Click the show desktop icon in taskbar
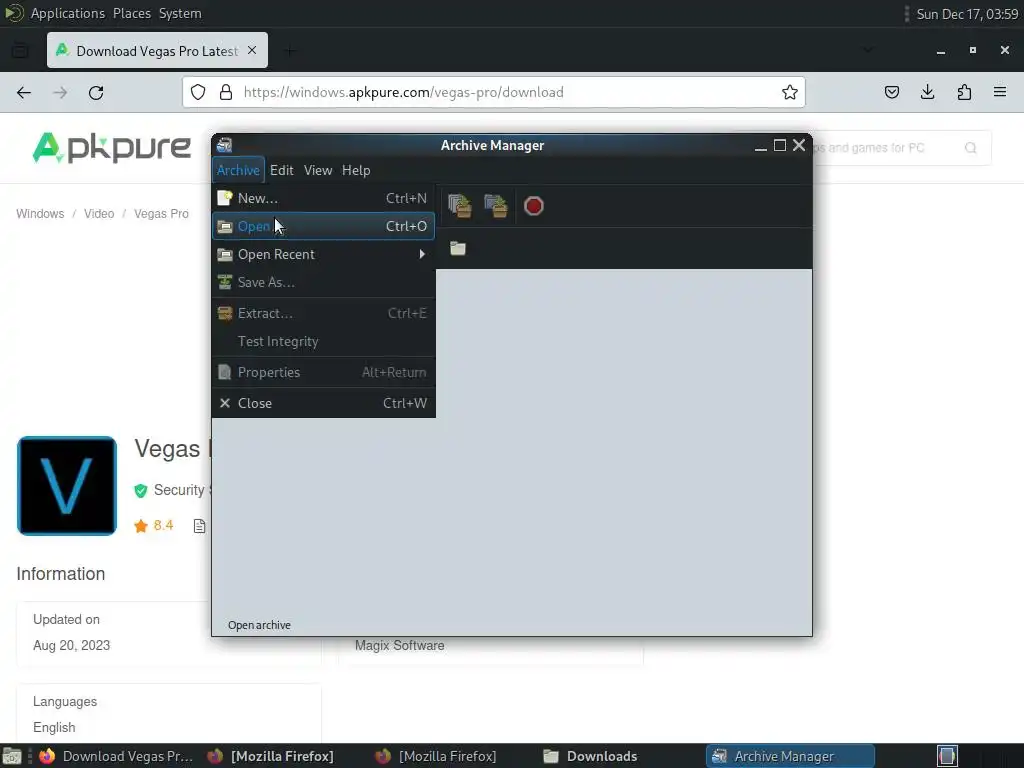This screenshot has height=768, width=1024. click(x=12, y=756)
